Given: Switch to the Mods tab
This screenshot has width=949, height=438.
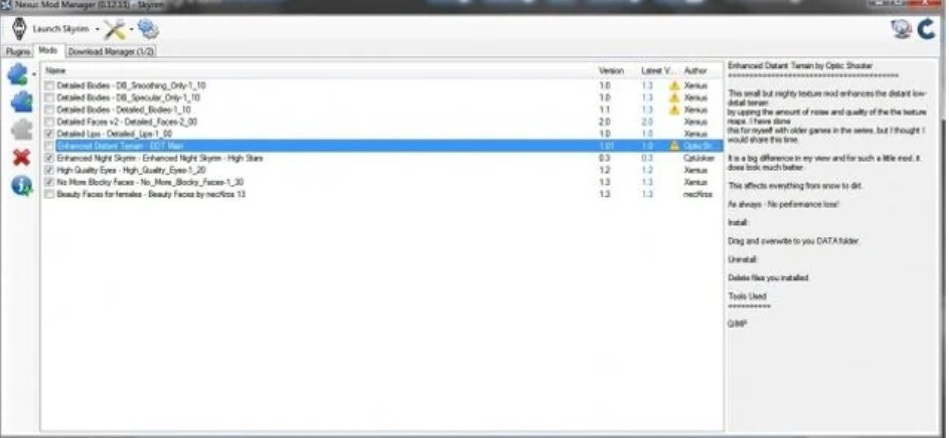Looking at the screenshot, I should click(48, 51).
